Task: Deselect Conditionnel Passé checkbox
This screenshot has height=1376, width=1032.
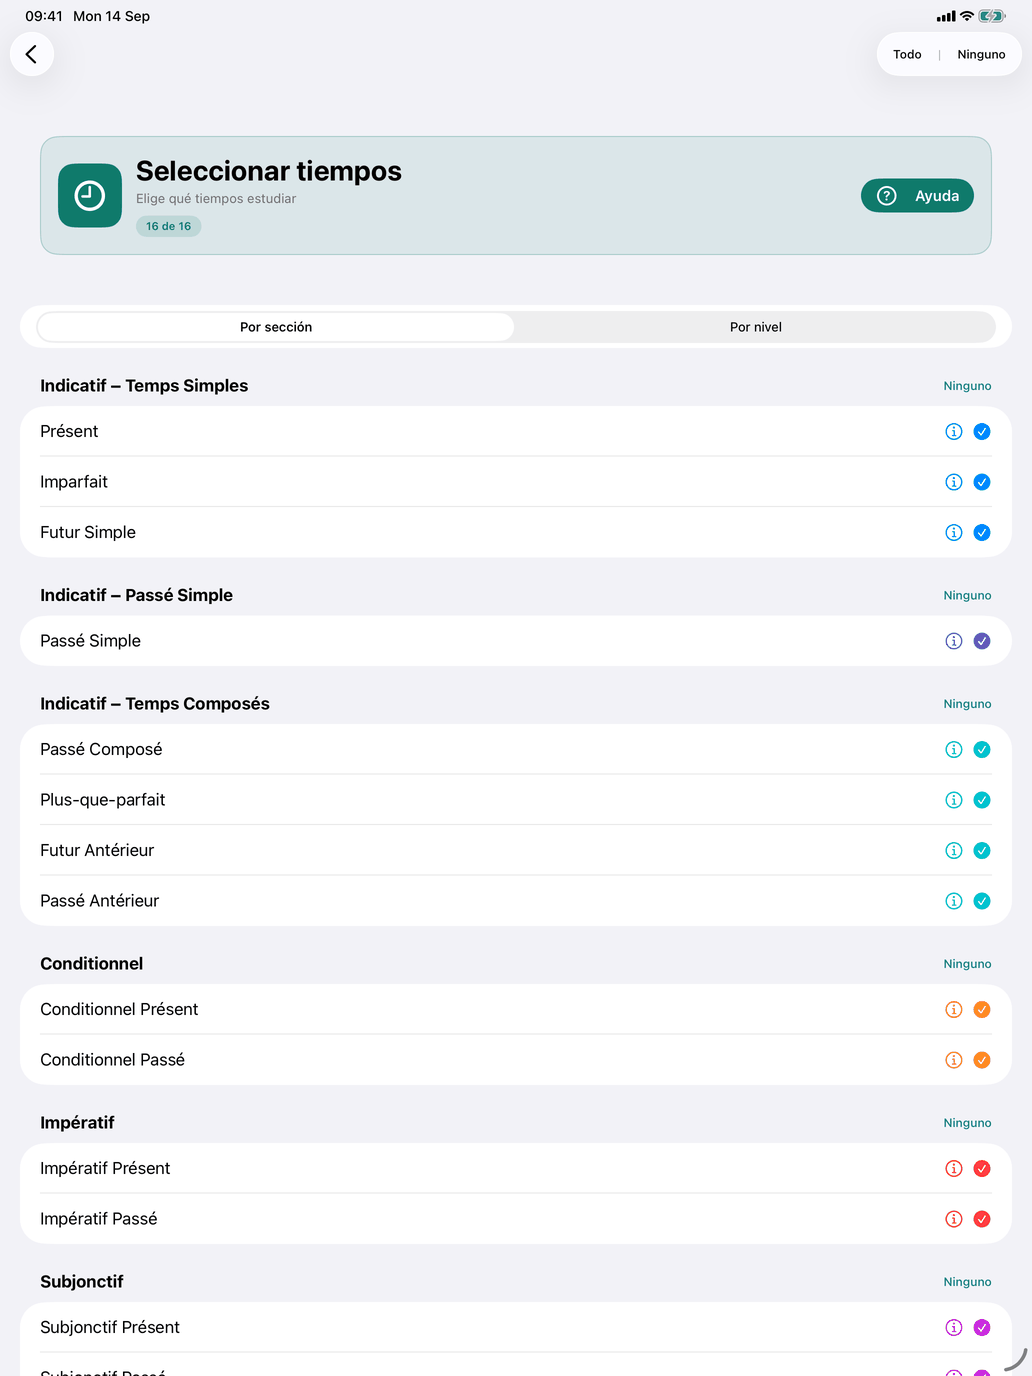Action: pos(982,1060)
